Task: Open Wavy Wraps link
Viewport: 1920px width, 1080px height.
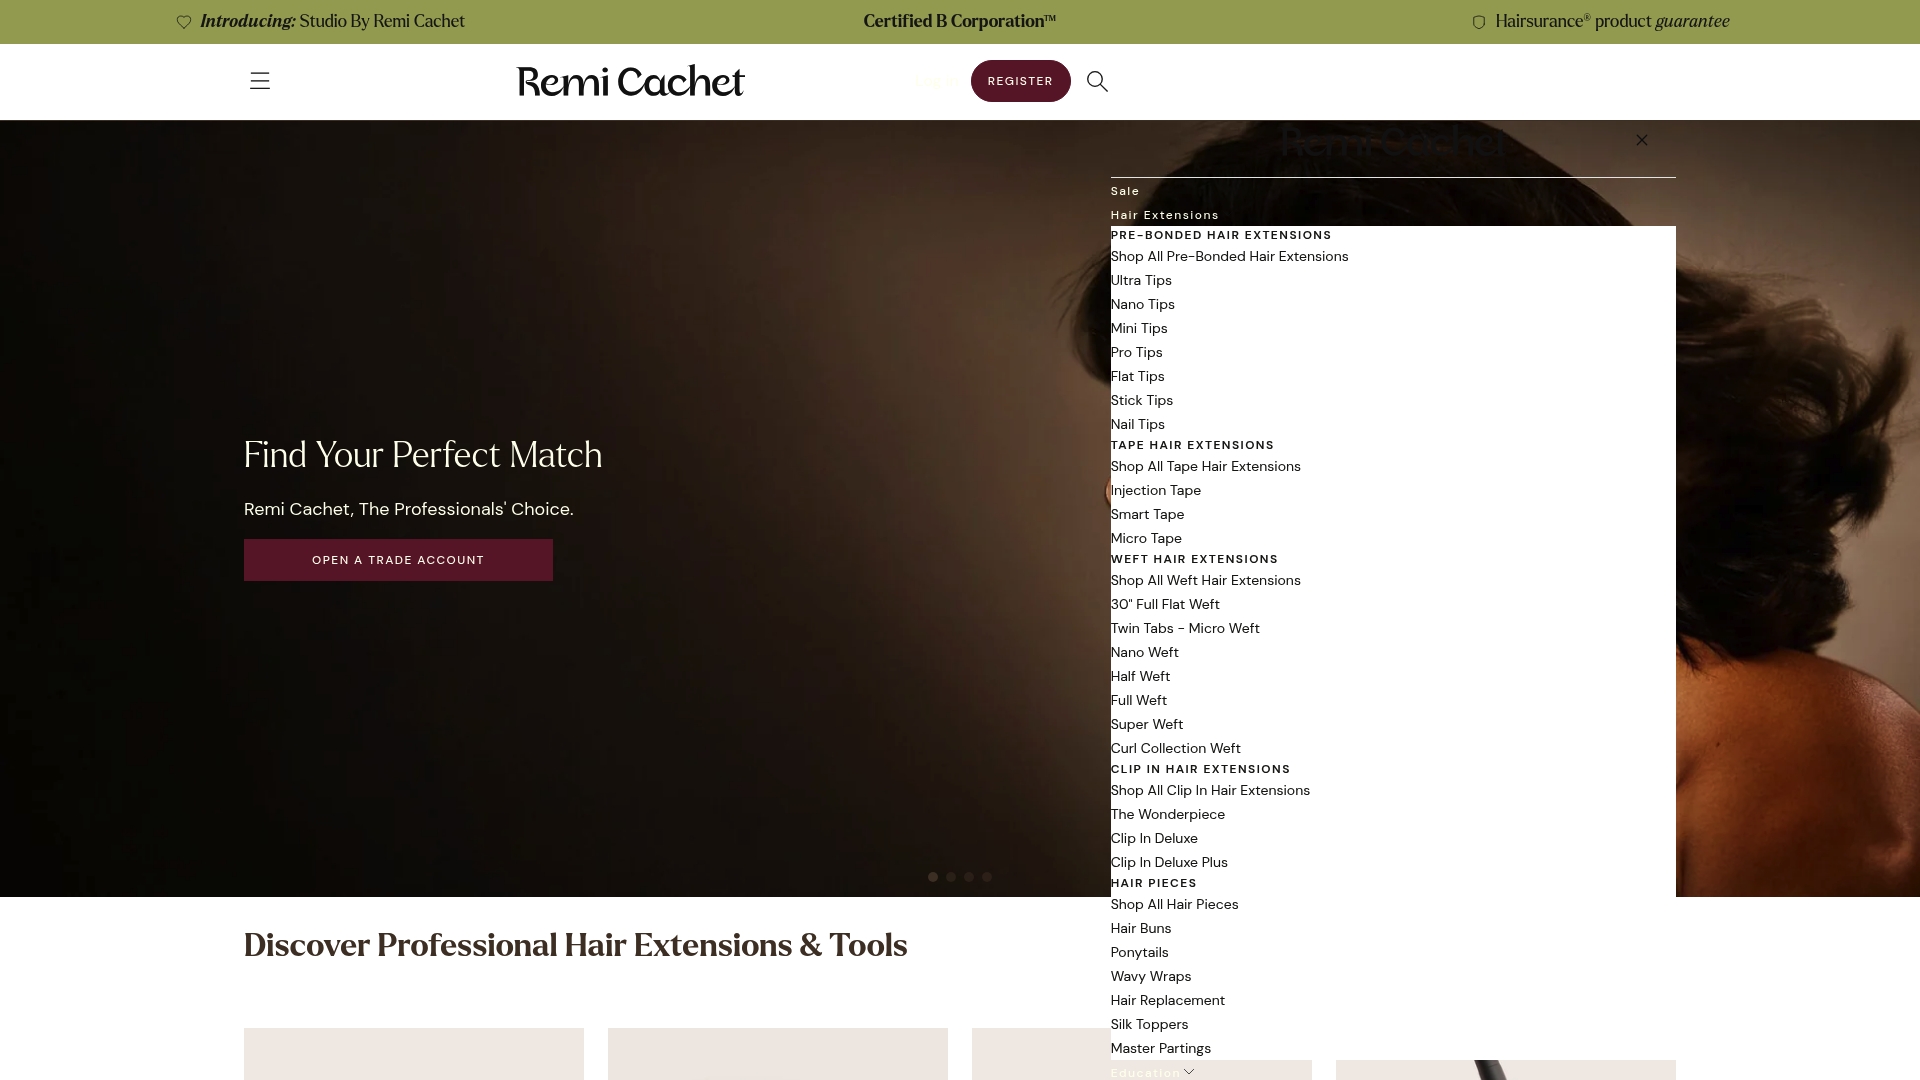Action: point(1151,976)
